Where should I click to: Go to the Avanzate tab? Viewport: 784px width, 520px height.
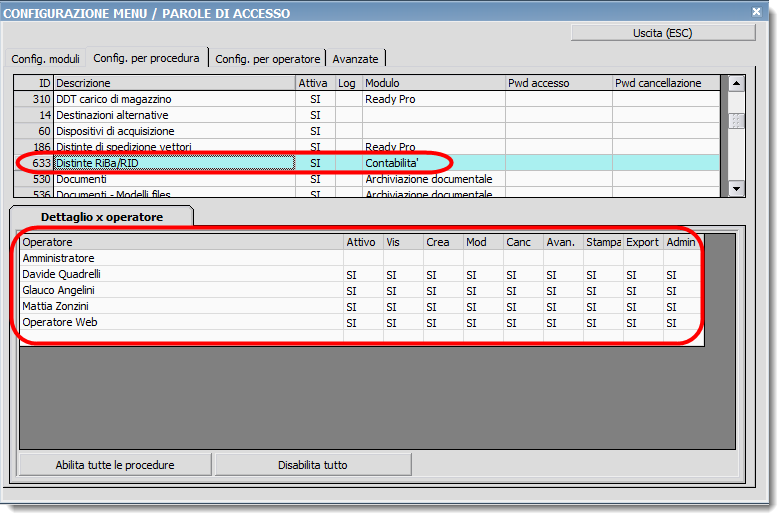click(356, 59)
